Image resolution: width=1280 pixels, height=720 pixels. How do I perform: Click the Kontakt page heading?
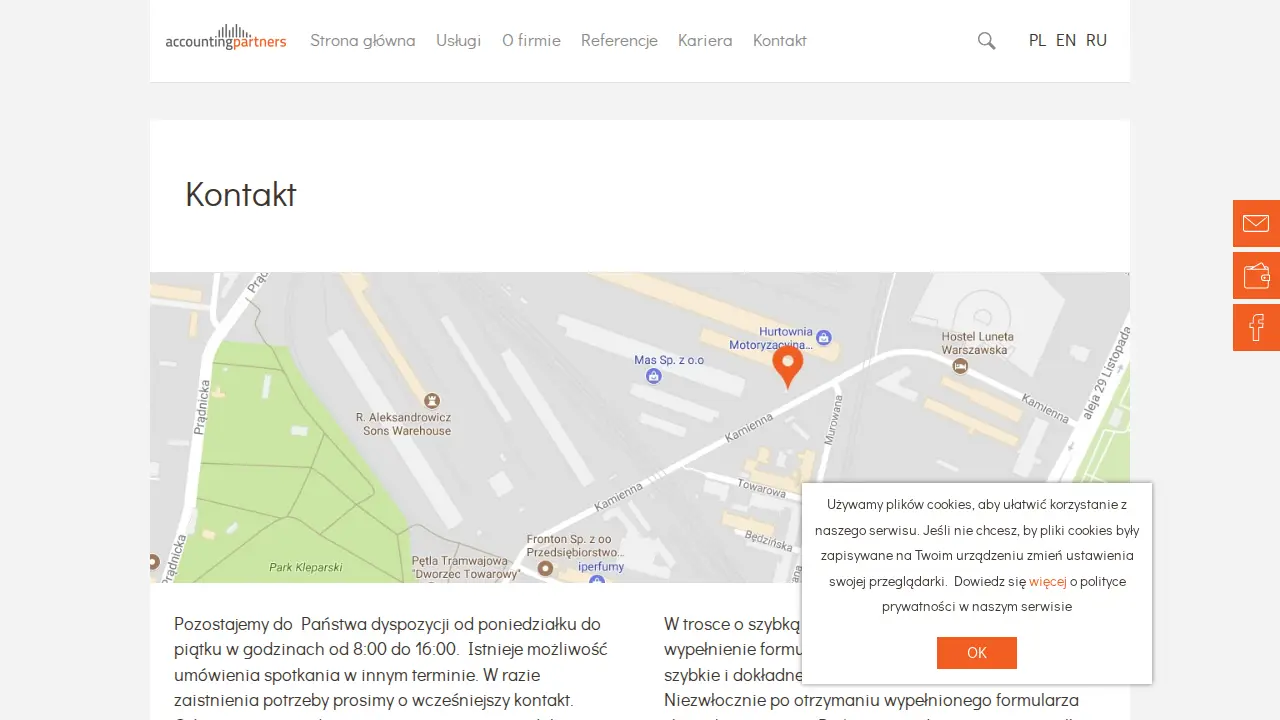coord(241,194)
